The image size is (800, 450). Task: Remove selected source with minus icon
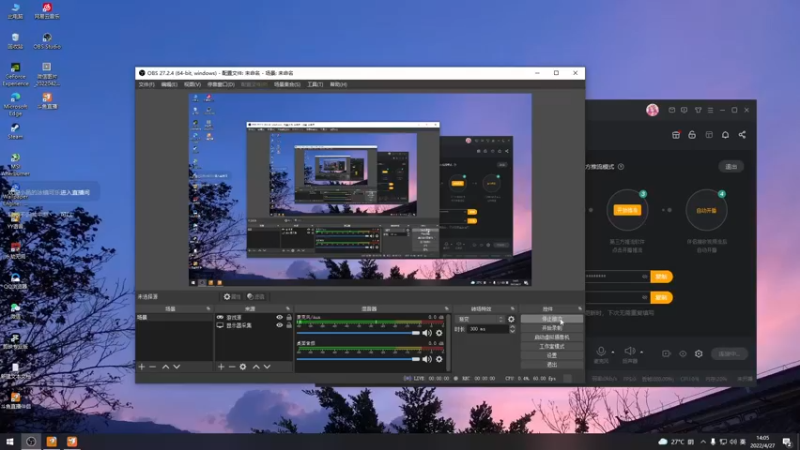pos(232,367)
